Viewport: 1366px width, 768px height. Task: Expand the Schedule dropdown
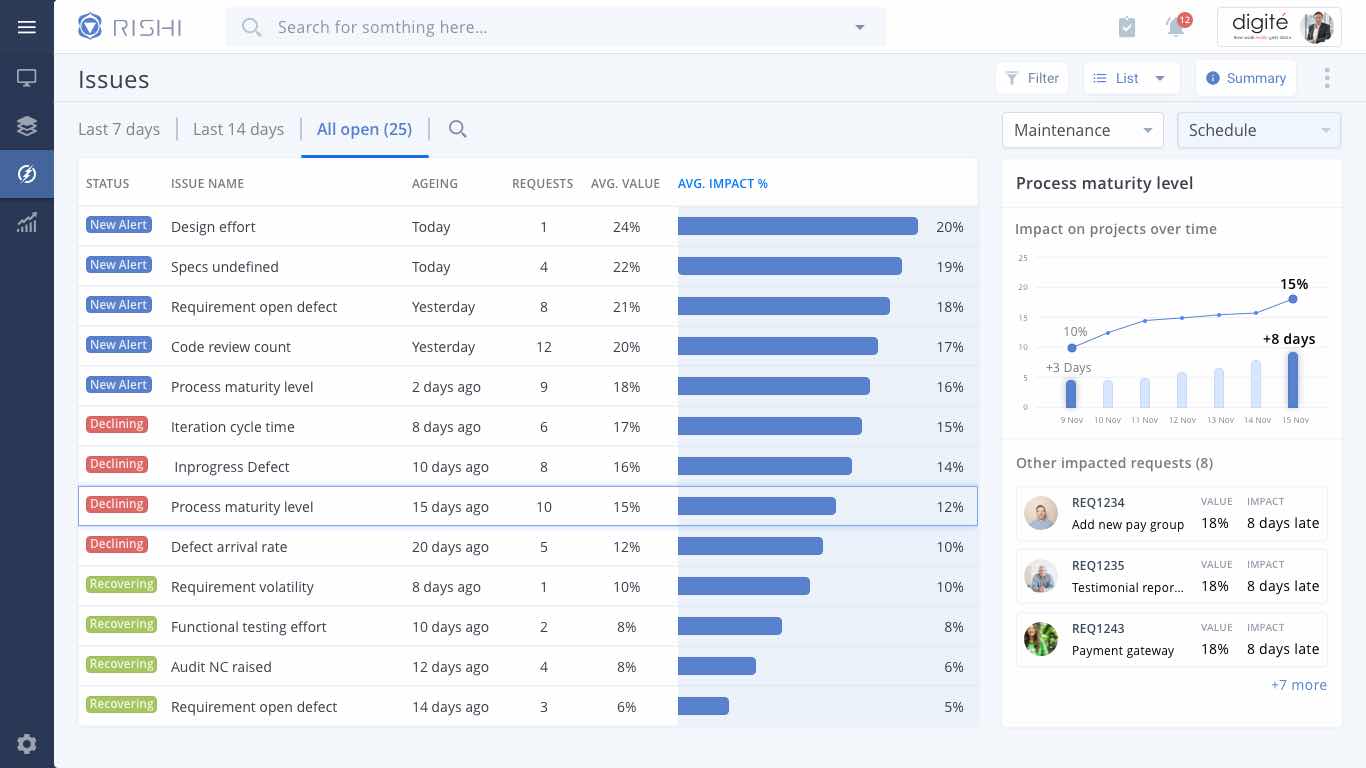[x=1259, y=130]
